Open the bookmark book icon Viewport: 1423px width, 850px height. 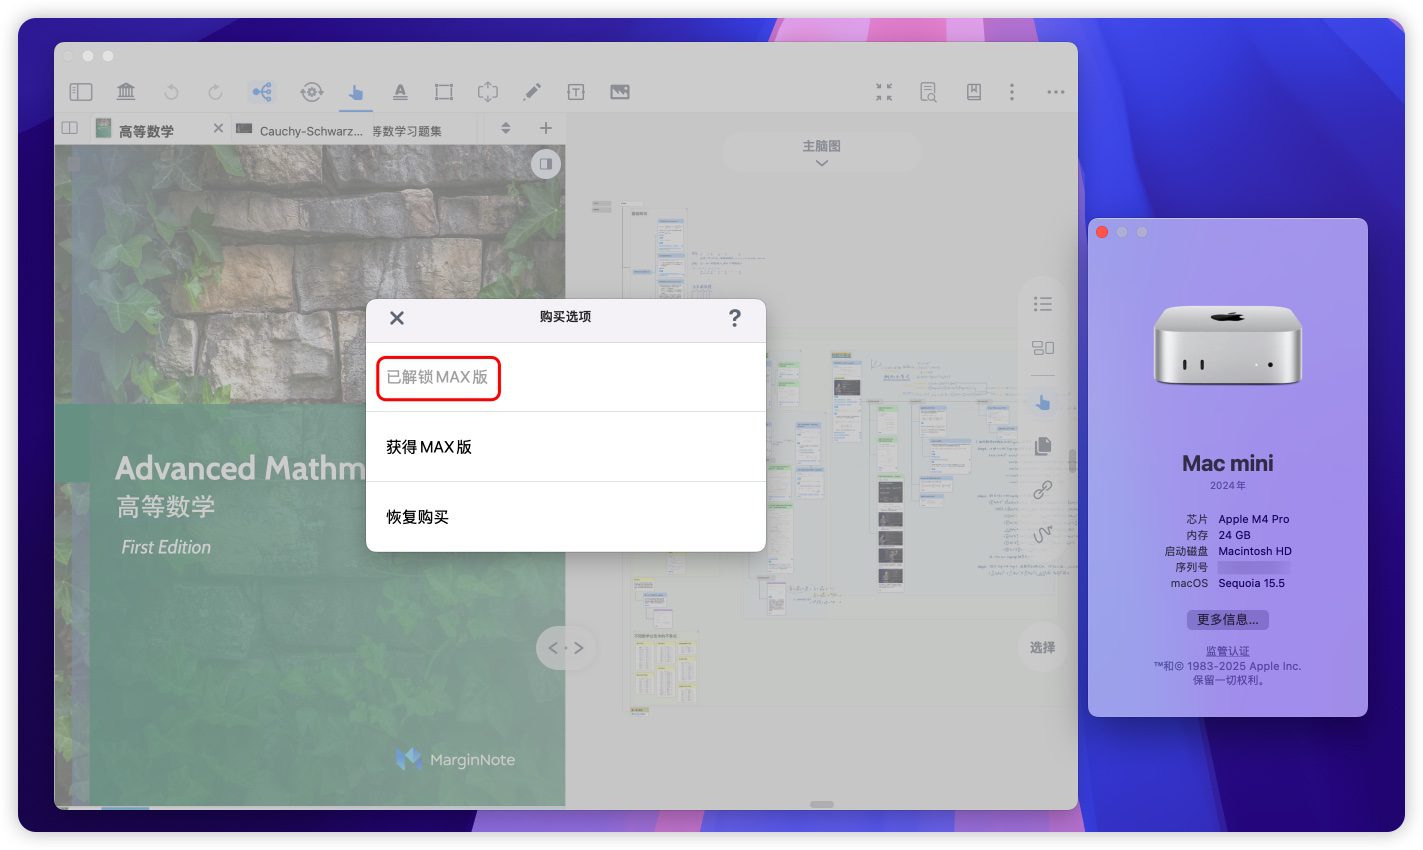point(973,92)
